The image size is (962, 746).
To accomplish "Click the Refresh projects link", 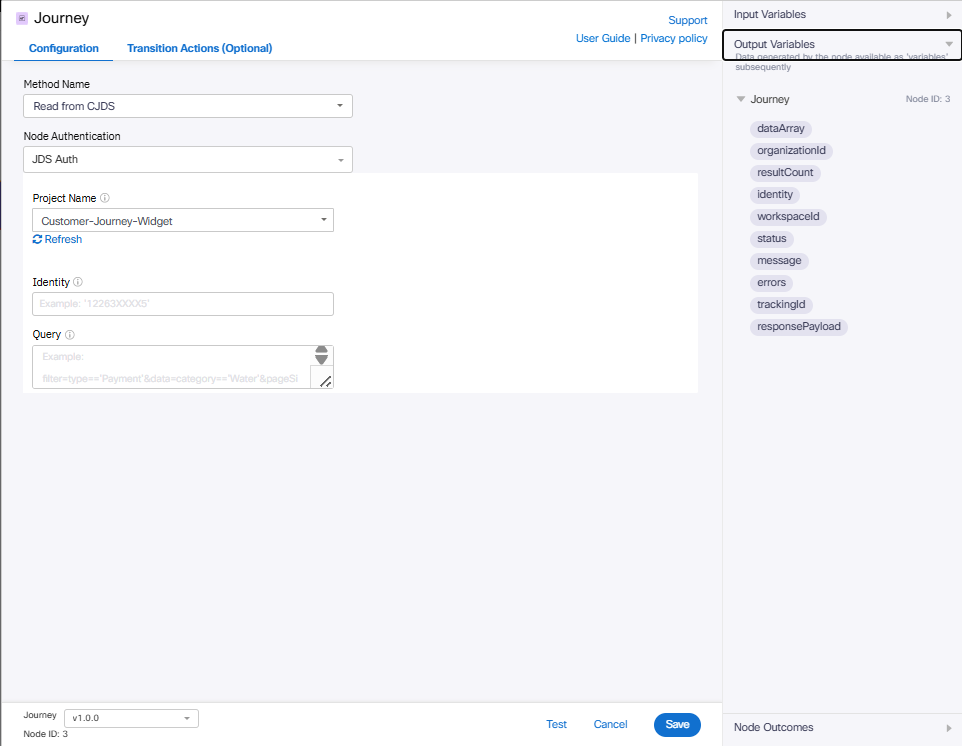I will pyautogui.click(x=57, y=239).
